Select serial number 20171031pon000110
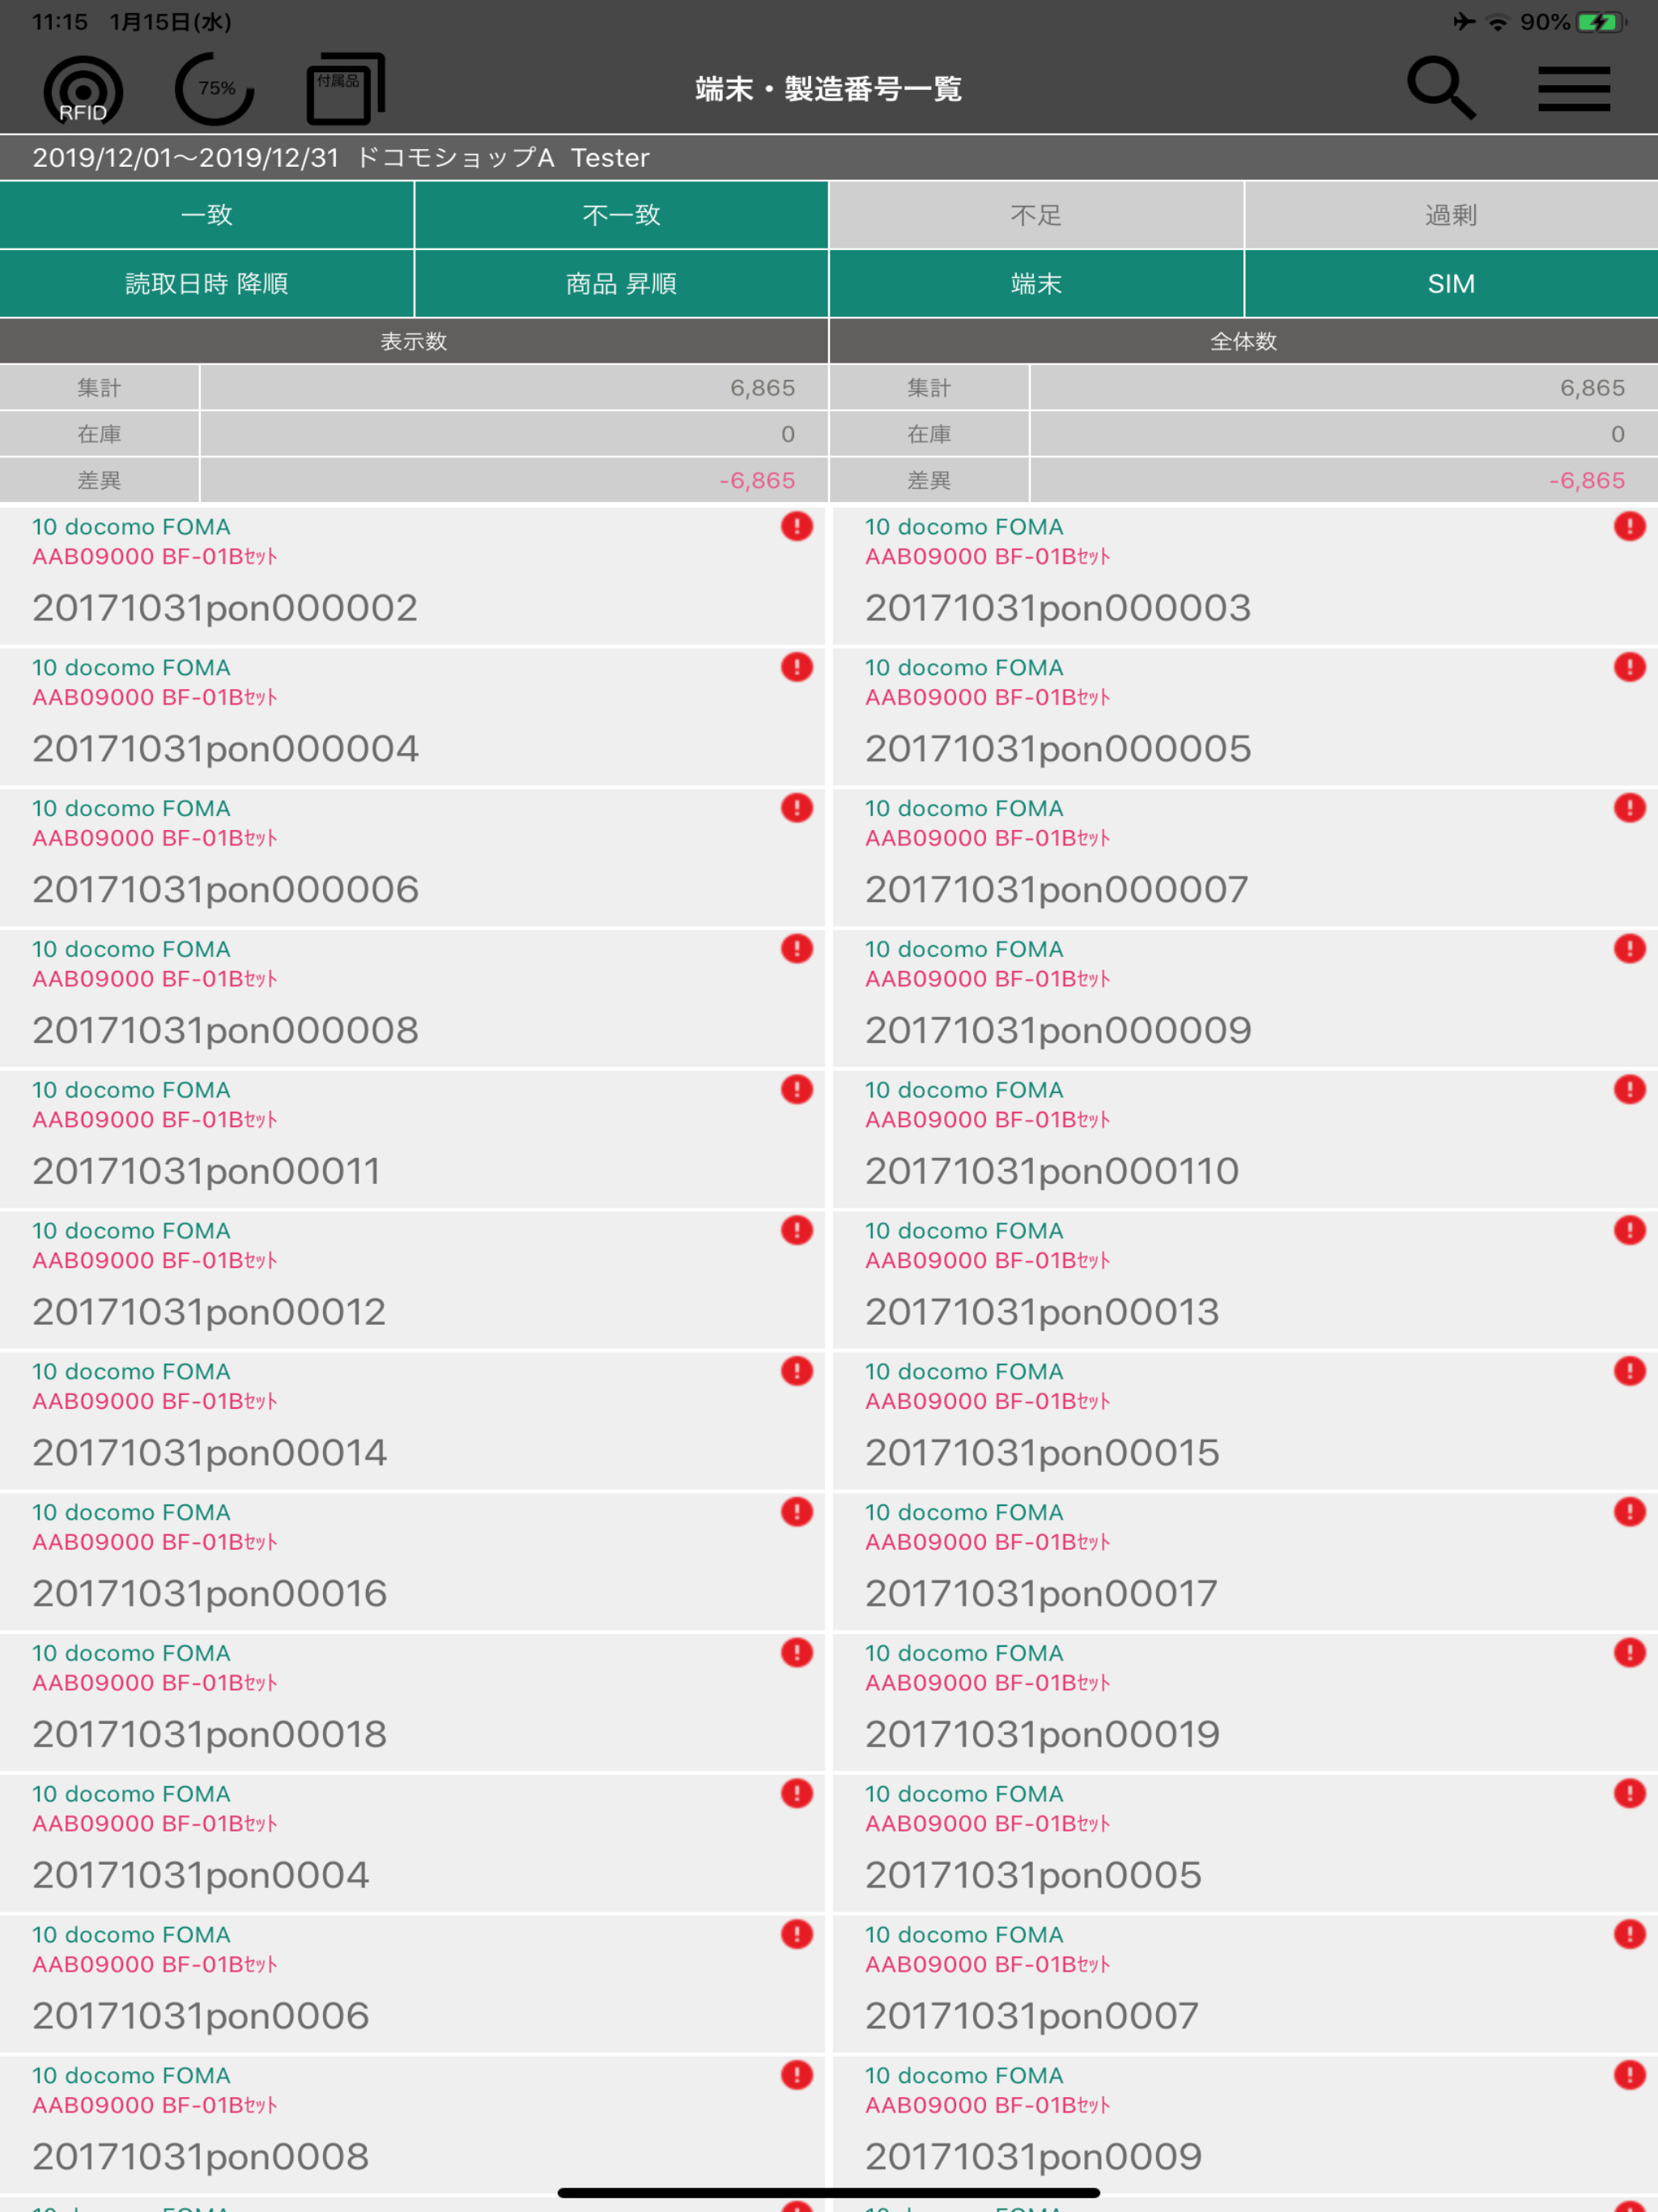This screenshot has height=2212, width=1658. pyautogui.click(x=1052, y=1172)
